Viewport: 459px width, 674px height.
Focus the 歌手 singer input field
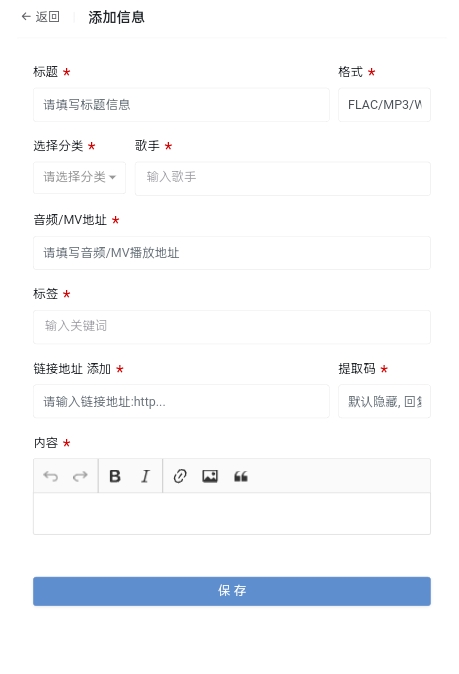(282, 178)
